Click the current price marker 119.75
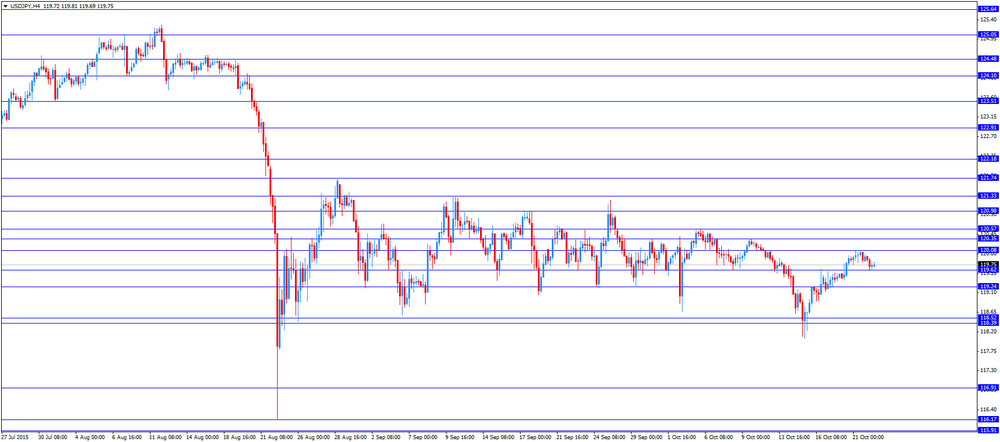 click(x=988, y=264)
